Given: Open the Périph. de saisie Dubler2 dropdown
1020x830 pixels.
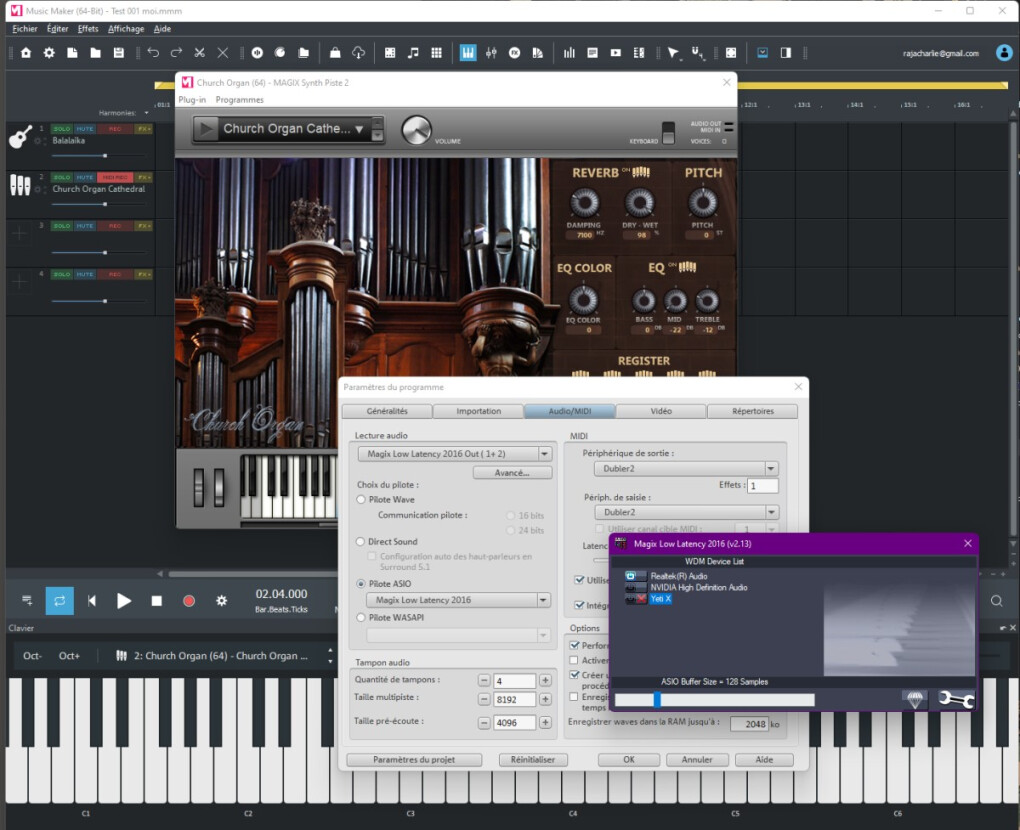Looking at the screenshot, I should tap(772, 512).
